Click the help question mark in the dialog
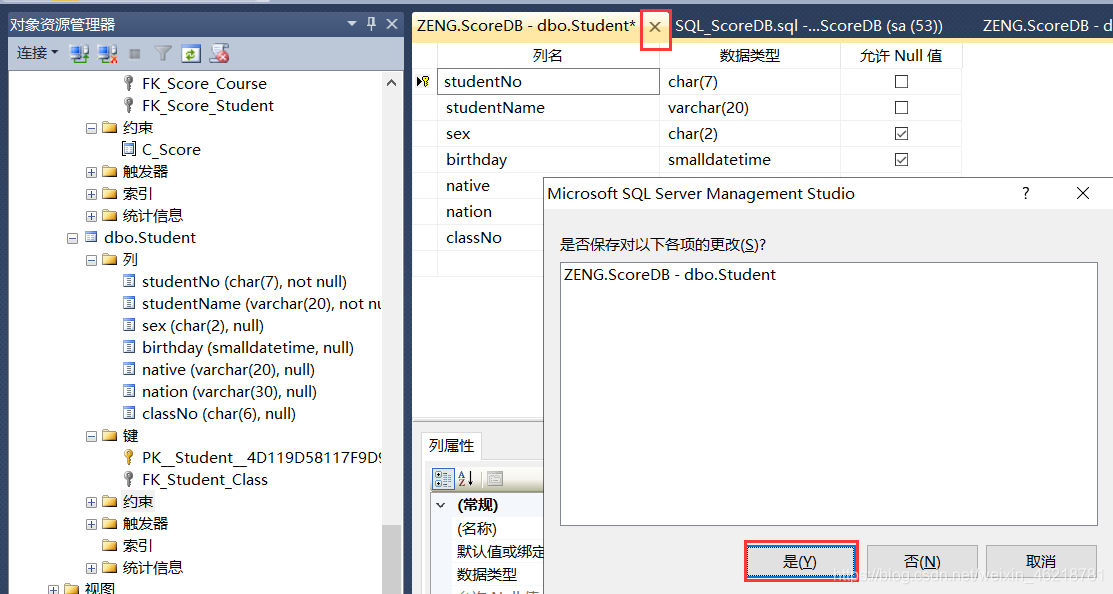 pos(1026,193)
